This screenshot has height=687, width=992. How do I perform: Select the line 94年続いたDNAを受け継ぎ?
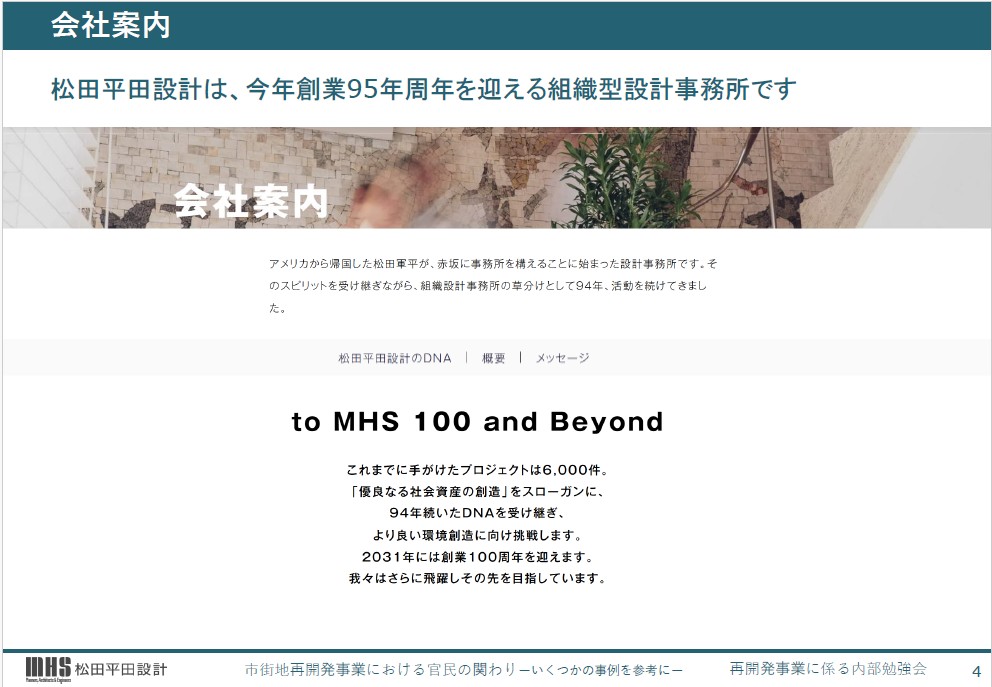pos(478,513)
